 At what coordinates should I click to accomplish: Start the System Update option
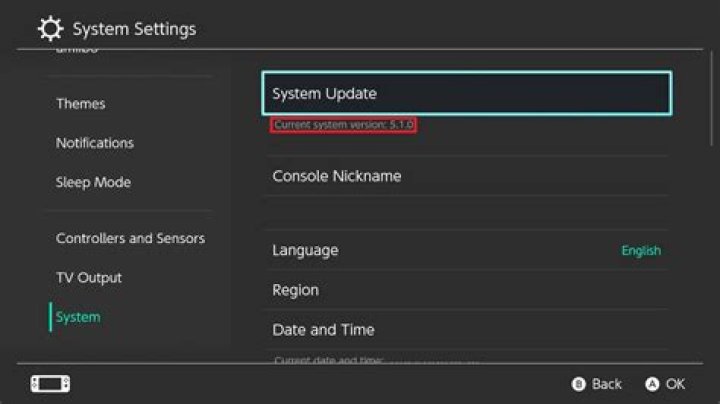point(467,93)
